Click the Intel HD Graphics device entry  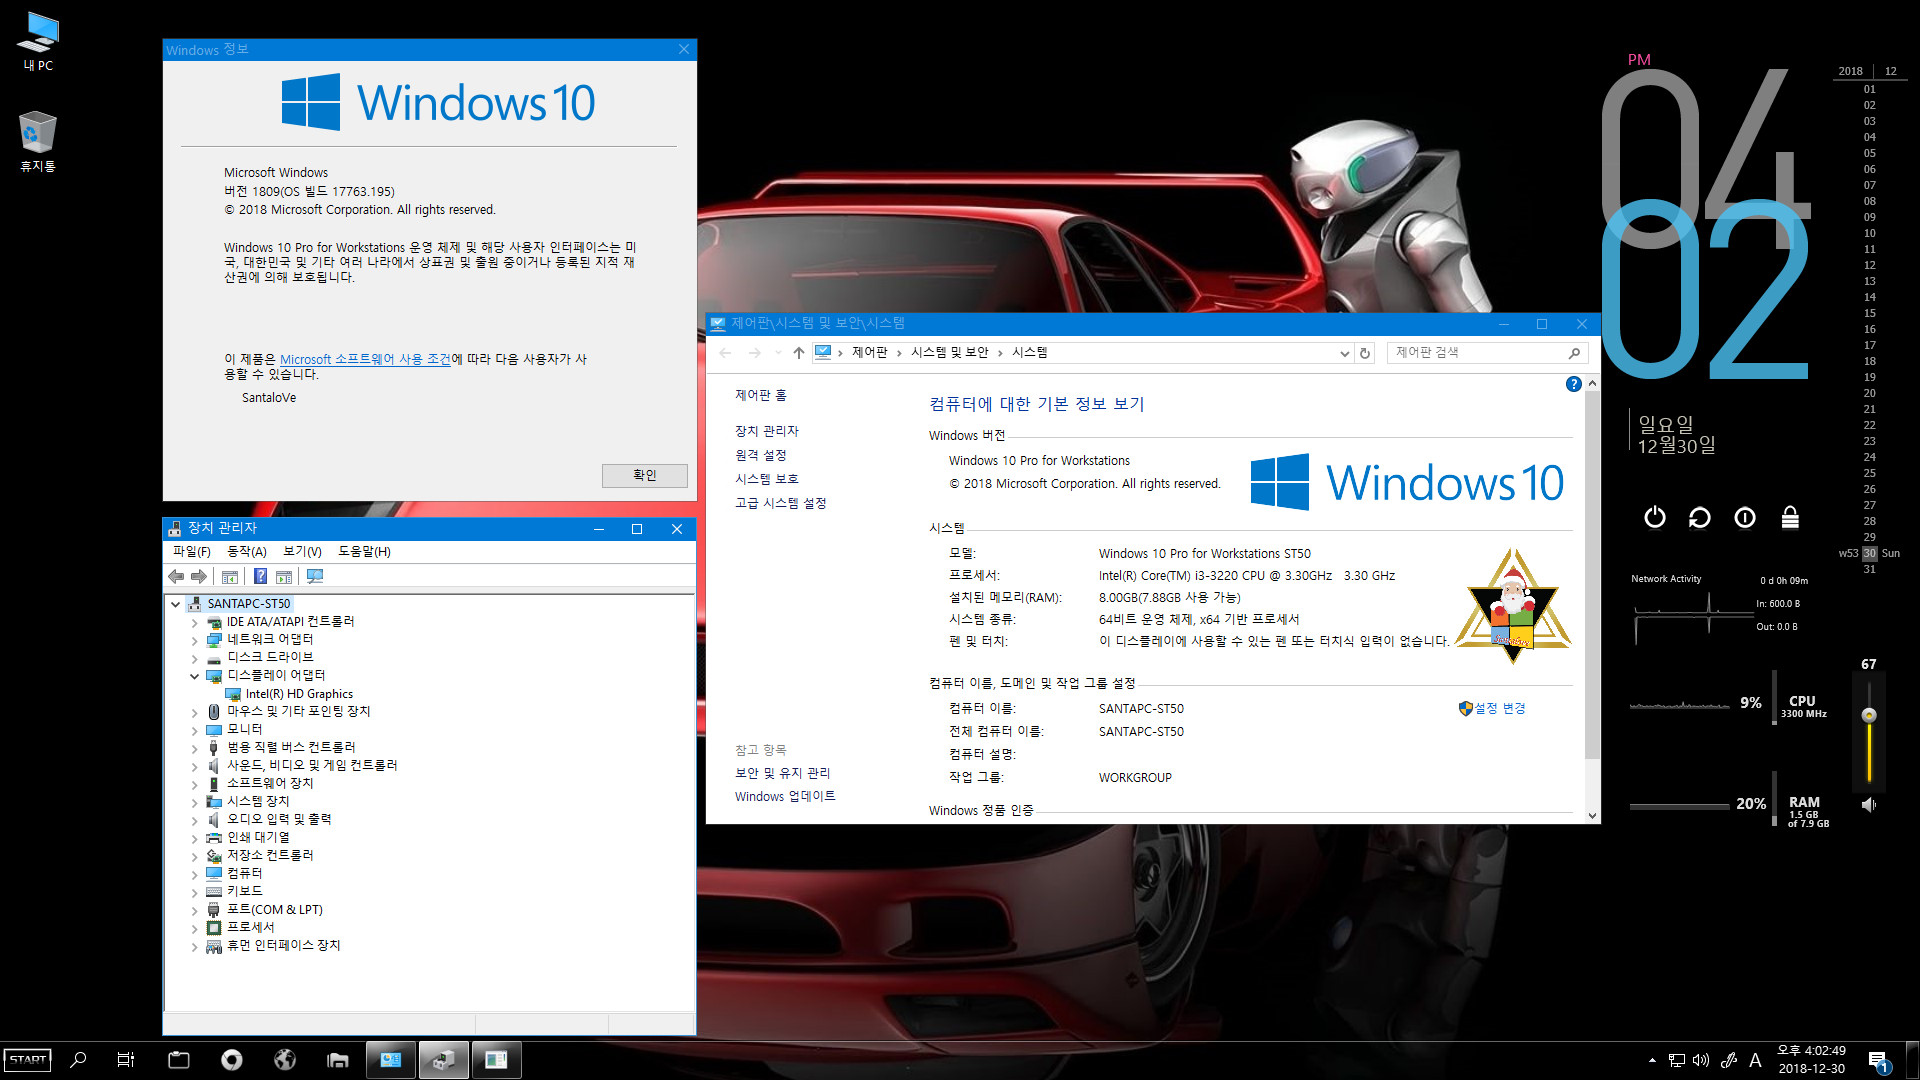tap(298, 692)
